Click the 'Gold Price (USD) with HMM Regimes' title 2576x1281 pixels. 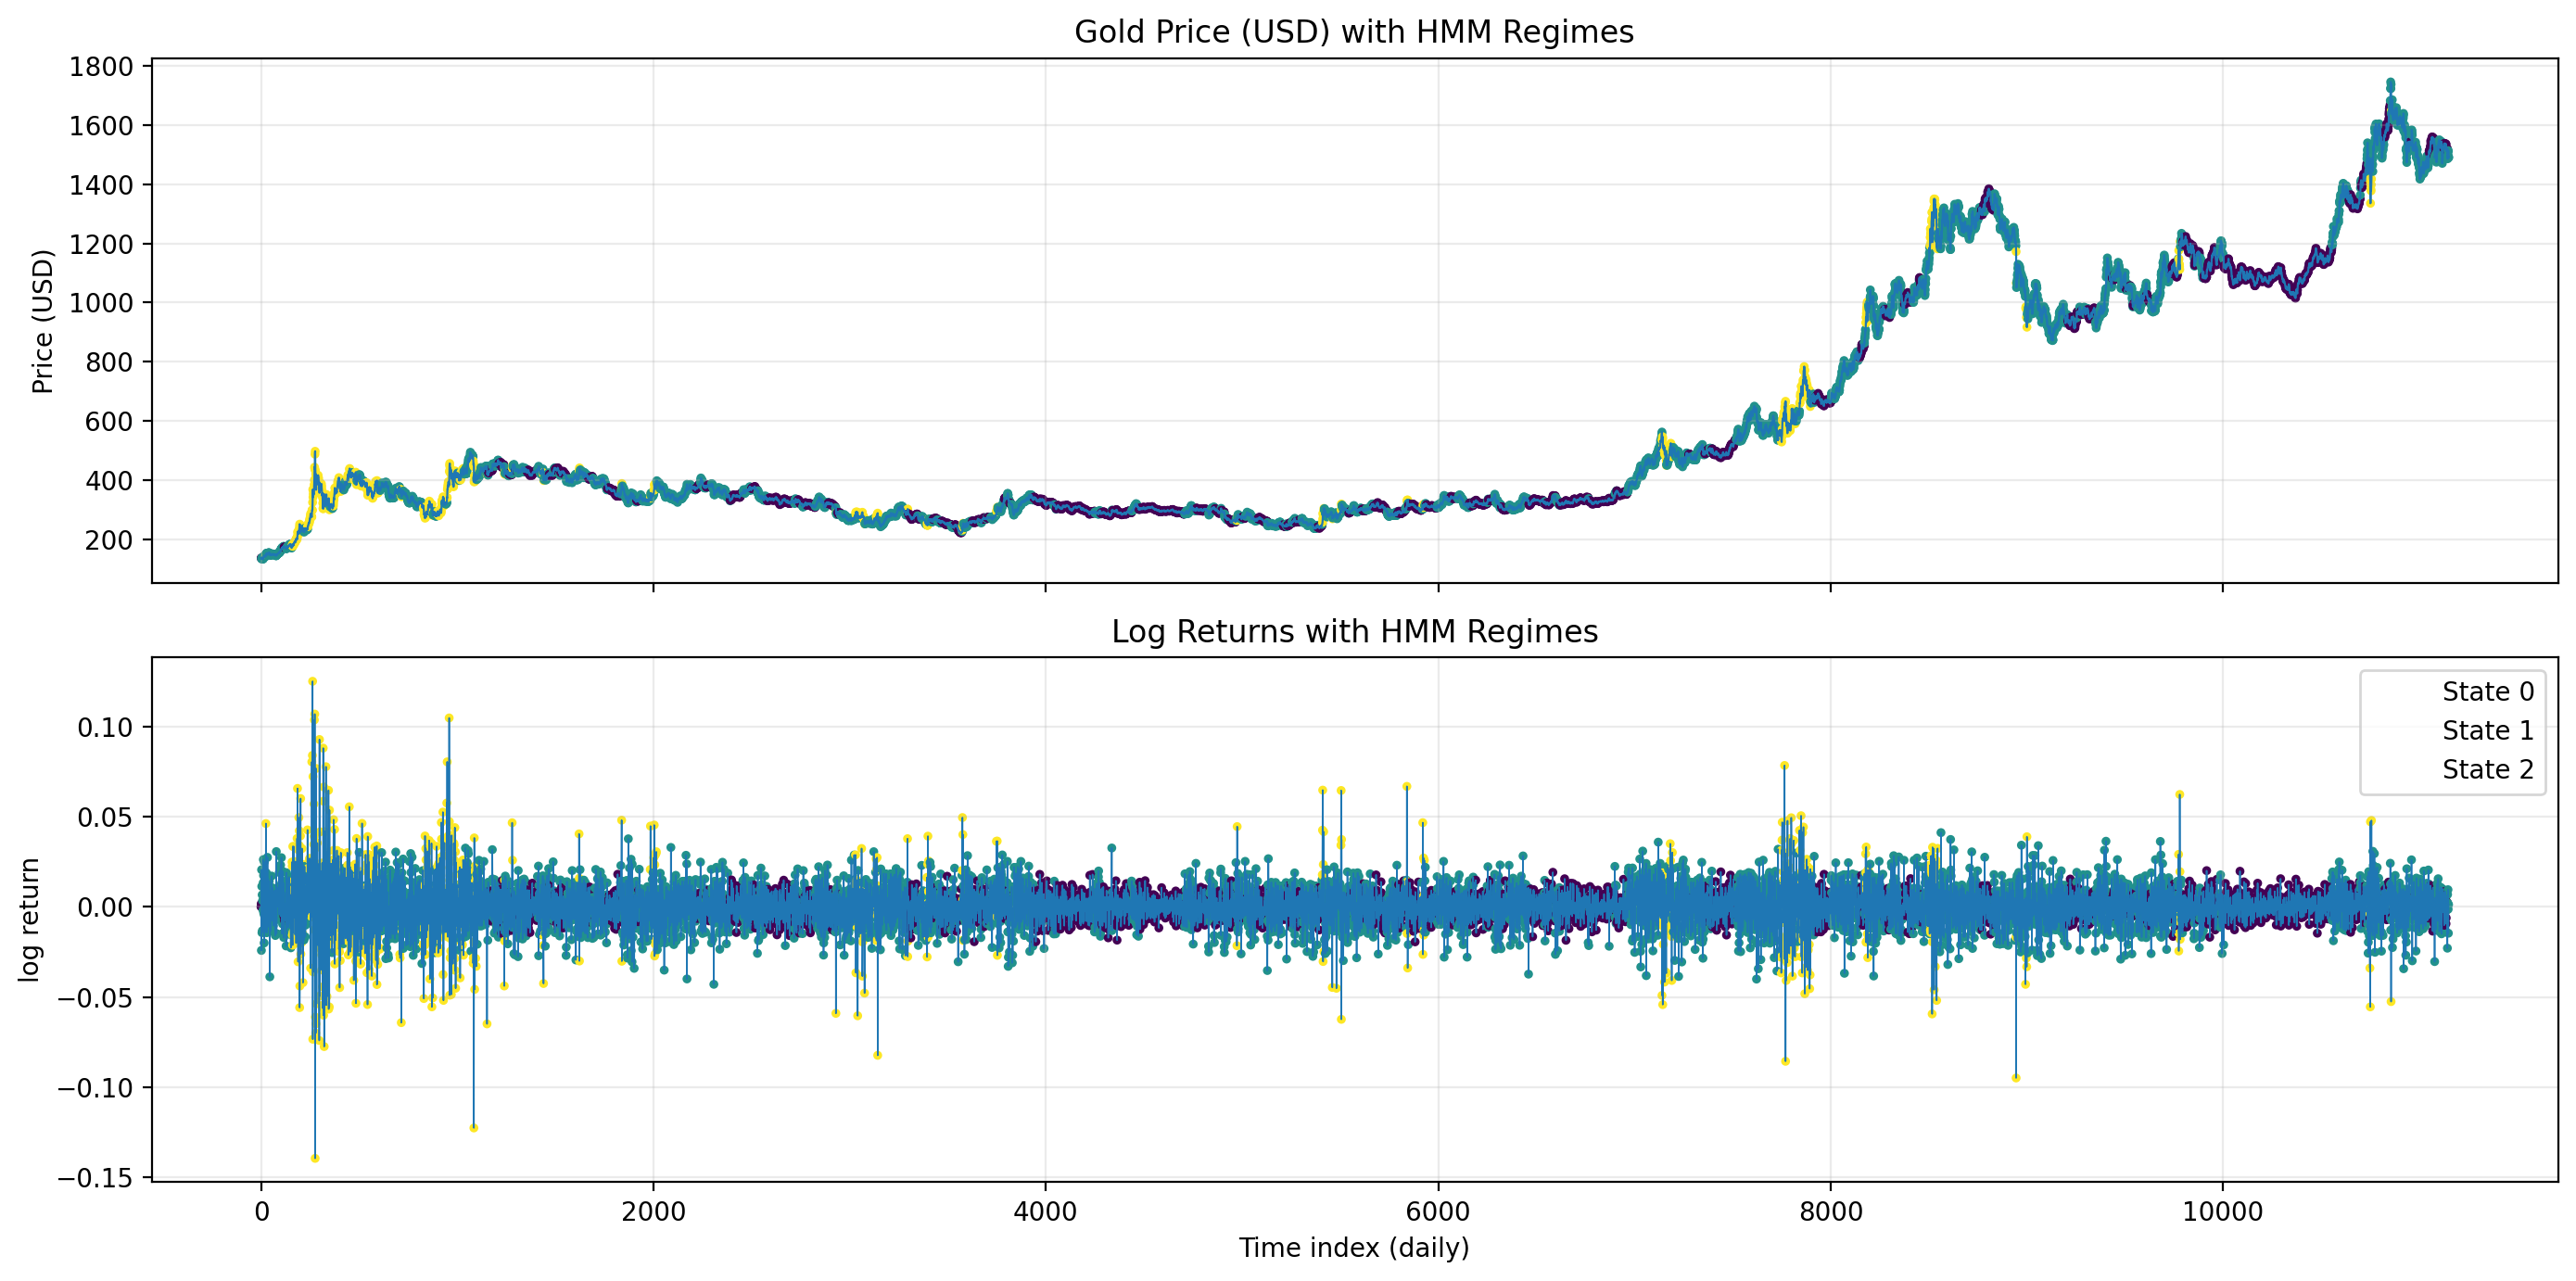[x=1353, y=32]
